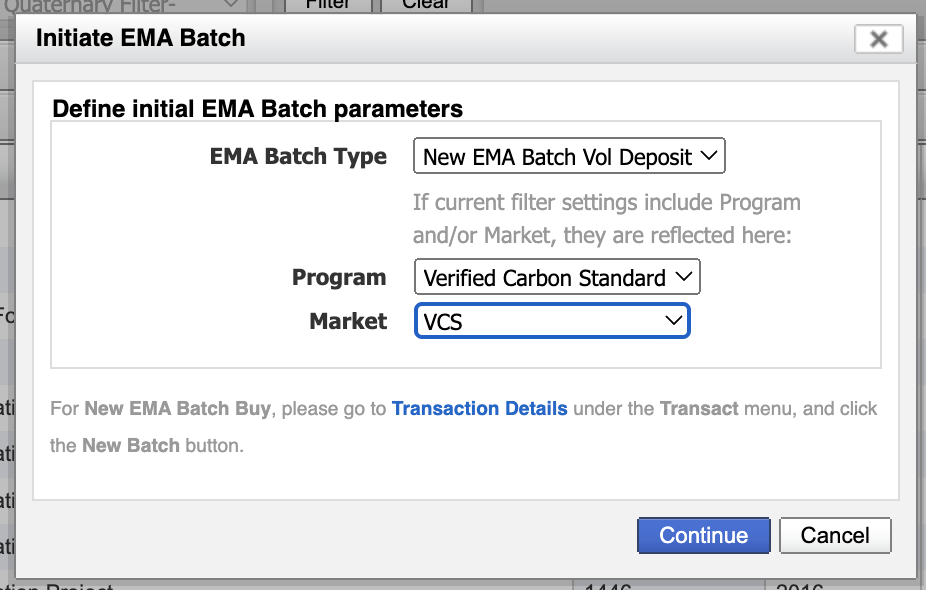Click the Continue button

click(x=703, y=535)
